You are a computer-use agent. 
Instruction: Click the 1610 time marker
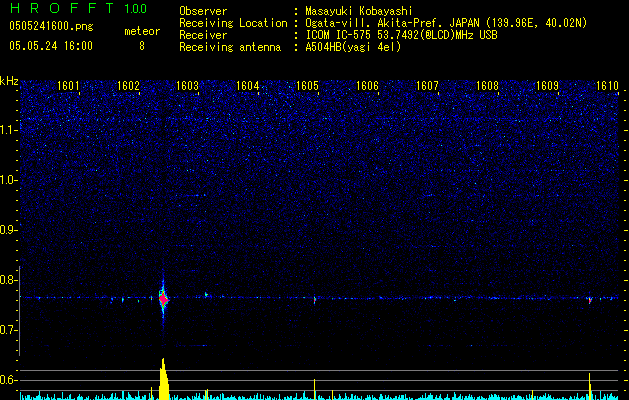point(607,86)
